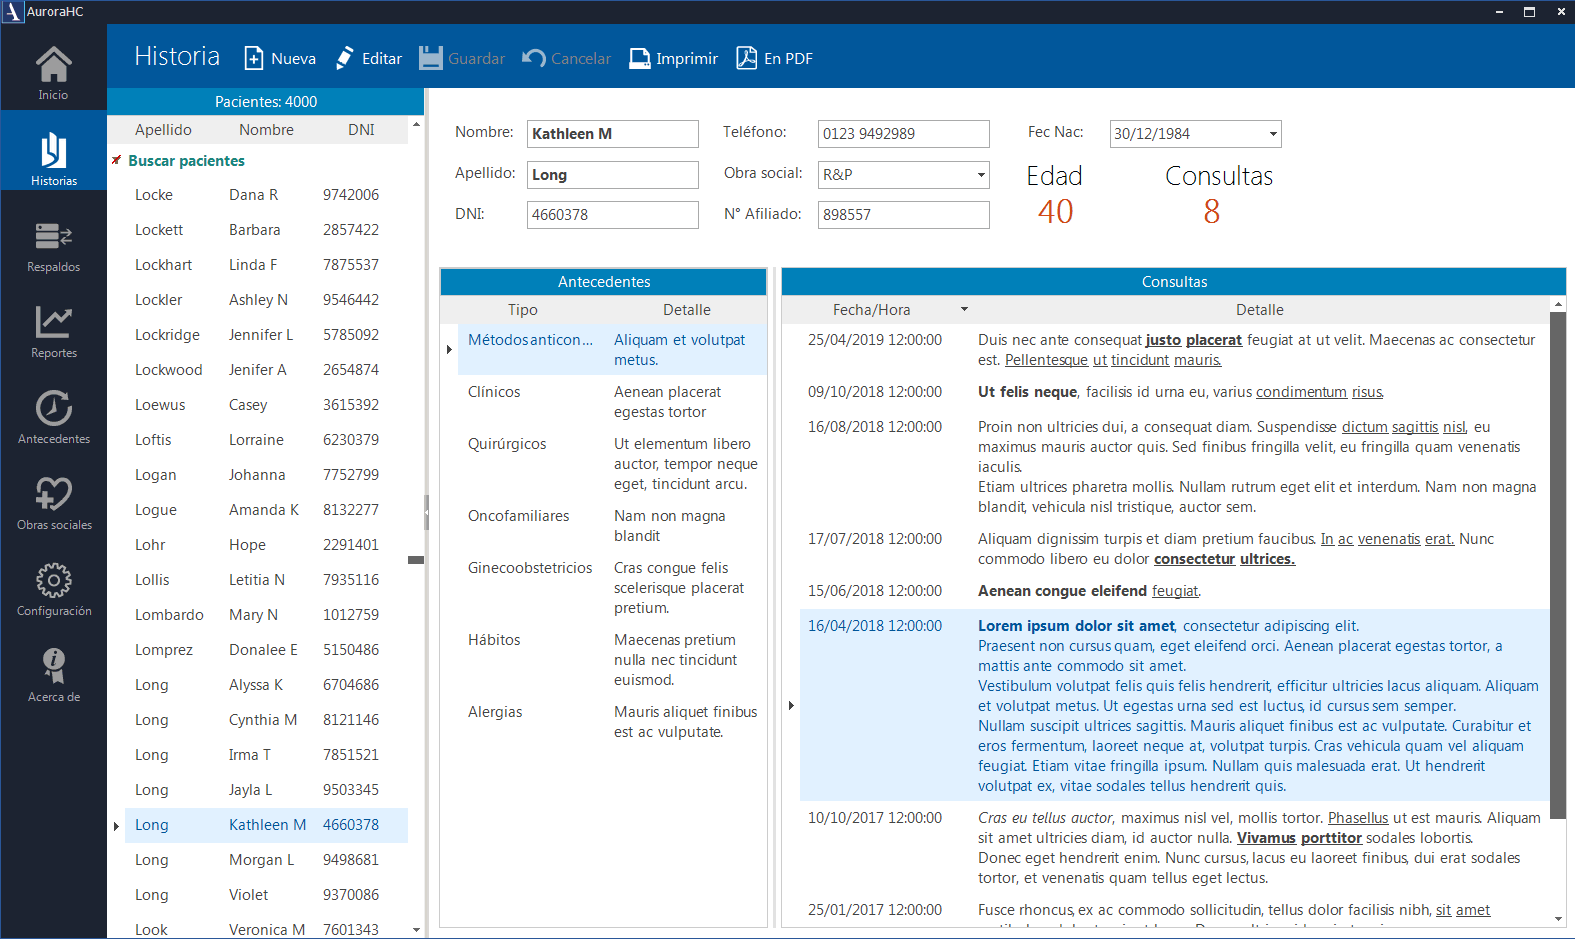Open the Reportes chart icon
The width and height of the screenshot is (1575, 939).
pyautogui.click(x=54, y=326)
